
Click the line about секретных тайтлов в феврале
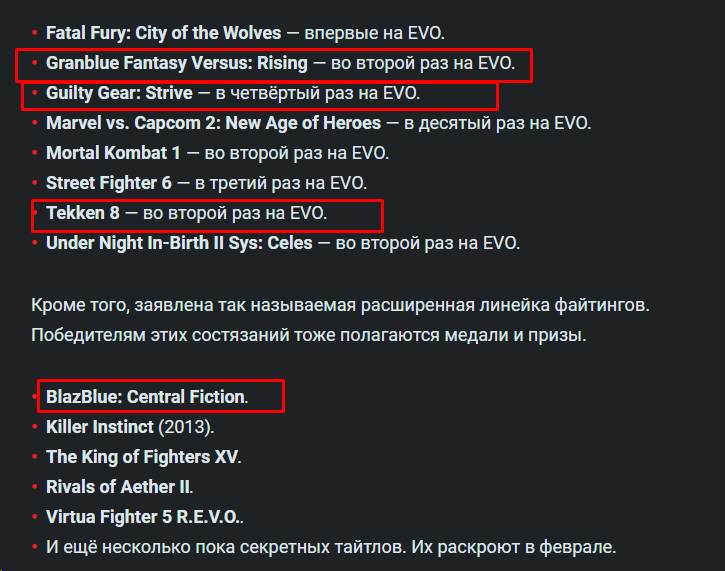point(331,547)
